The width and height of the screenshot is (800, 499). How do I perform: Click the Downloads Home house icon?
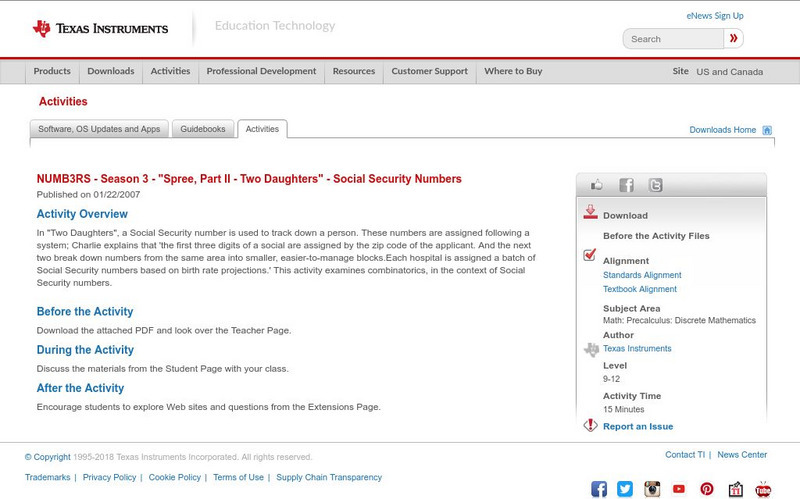(x=767, y=130)
